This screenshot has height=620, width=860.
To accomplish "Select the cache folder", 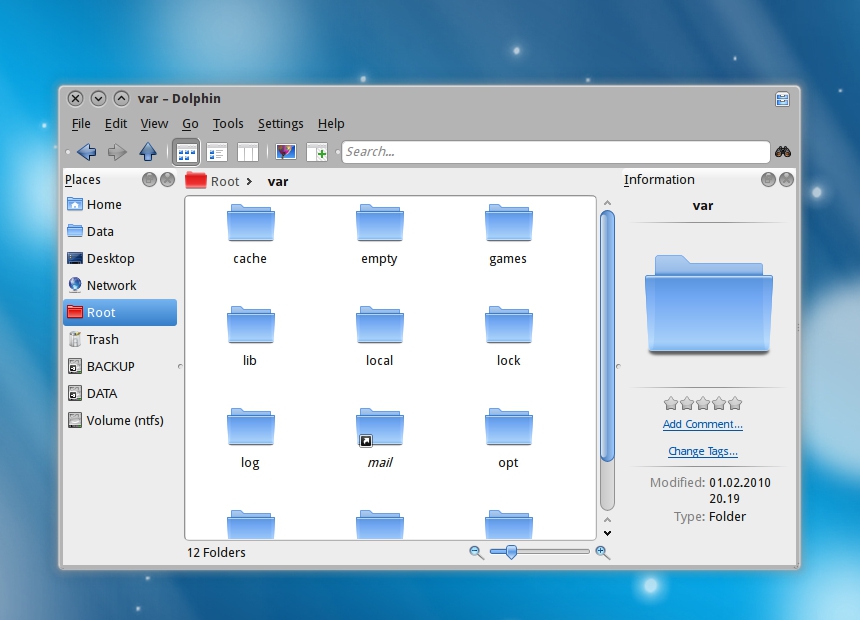I will [250, 235].
